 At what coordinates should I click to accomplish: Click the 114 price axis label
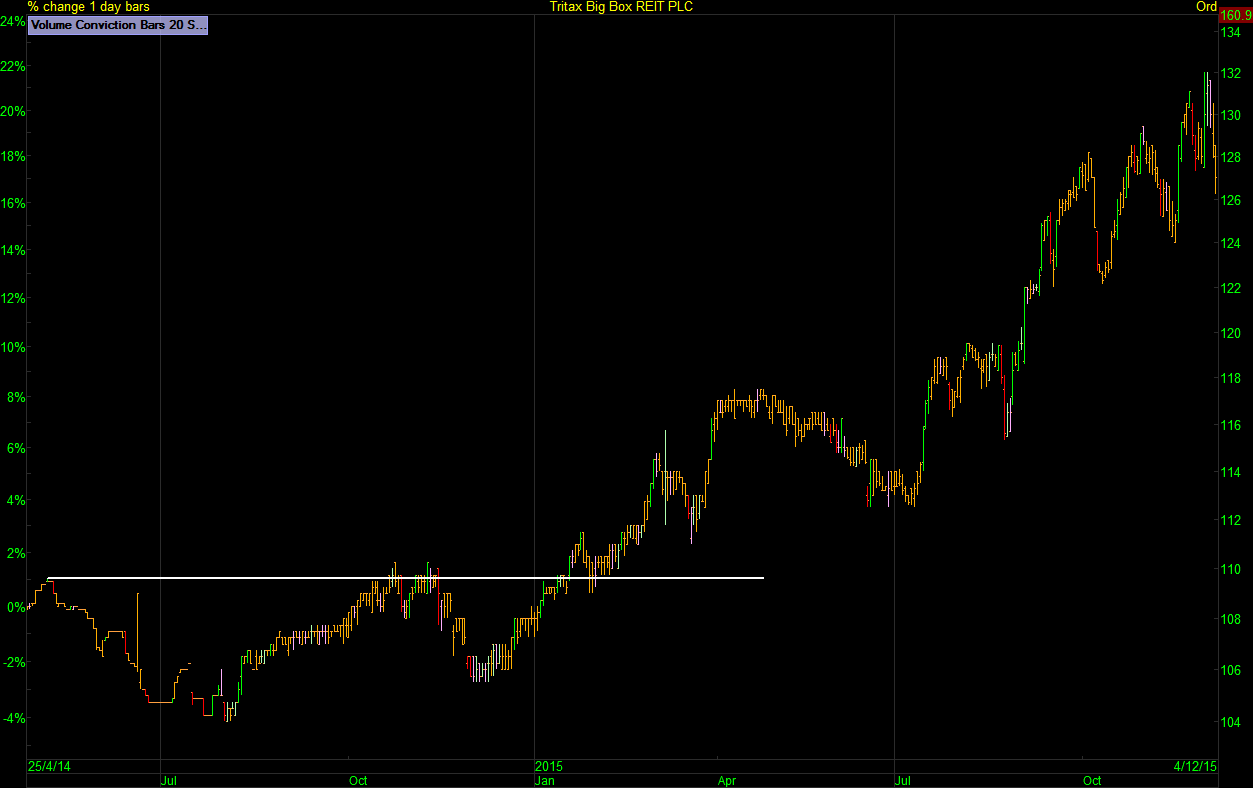(1230, 472)
